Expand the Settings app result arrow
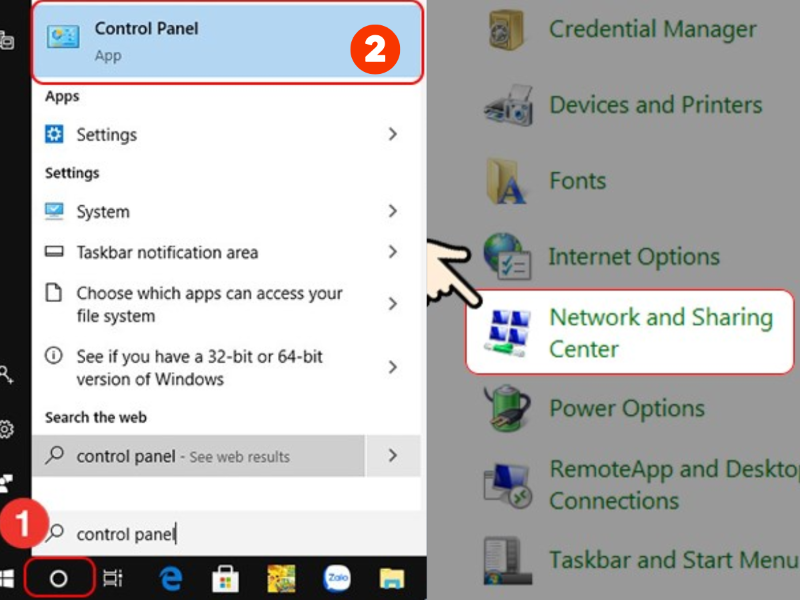800x600 pixels. click(392, 134)
